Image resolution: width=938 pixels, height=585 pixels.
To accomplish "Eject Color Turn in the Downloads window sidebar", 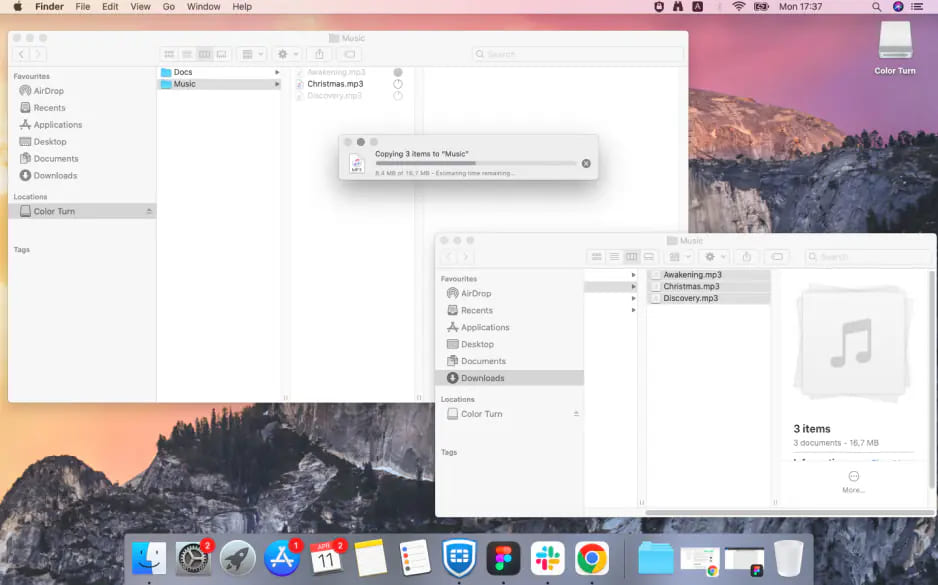I will (576, 414).
